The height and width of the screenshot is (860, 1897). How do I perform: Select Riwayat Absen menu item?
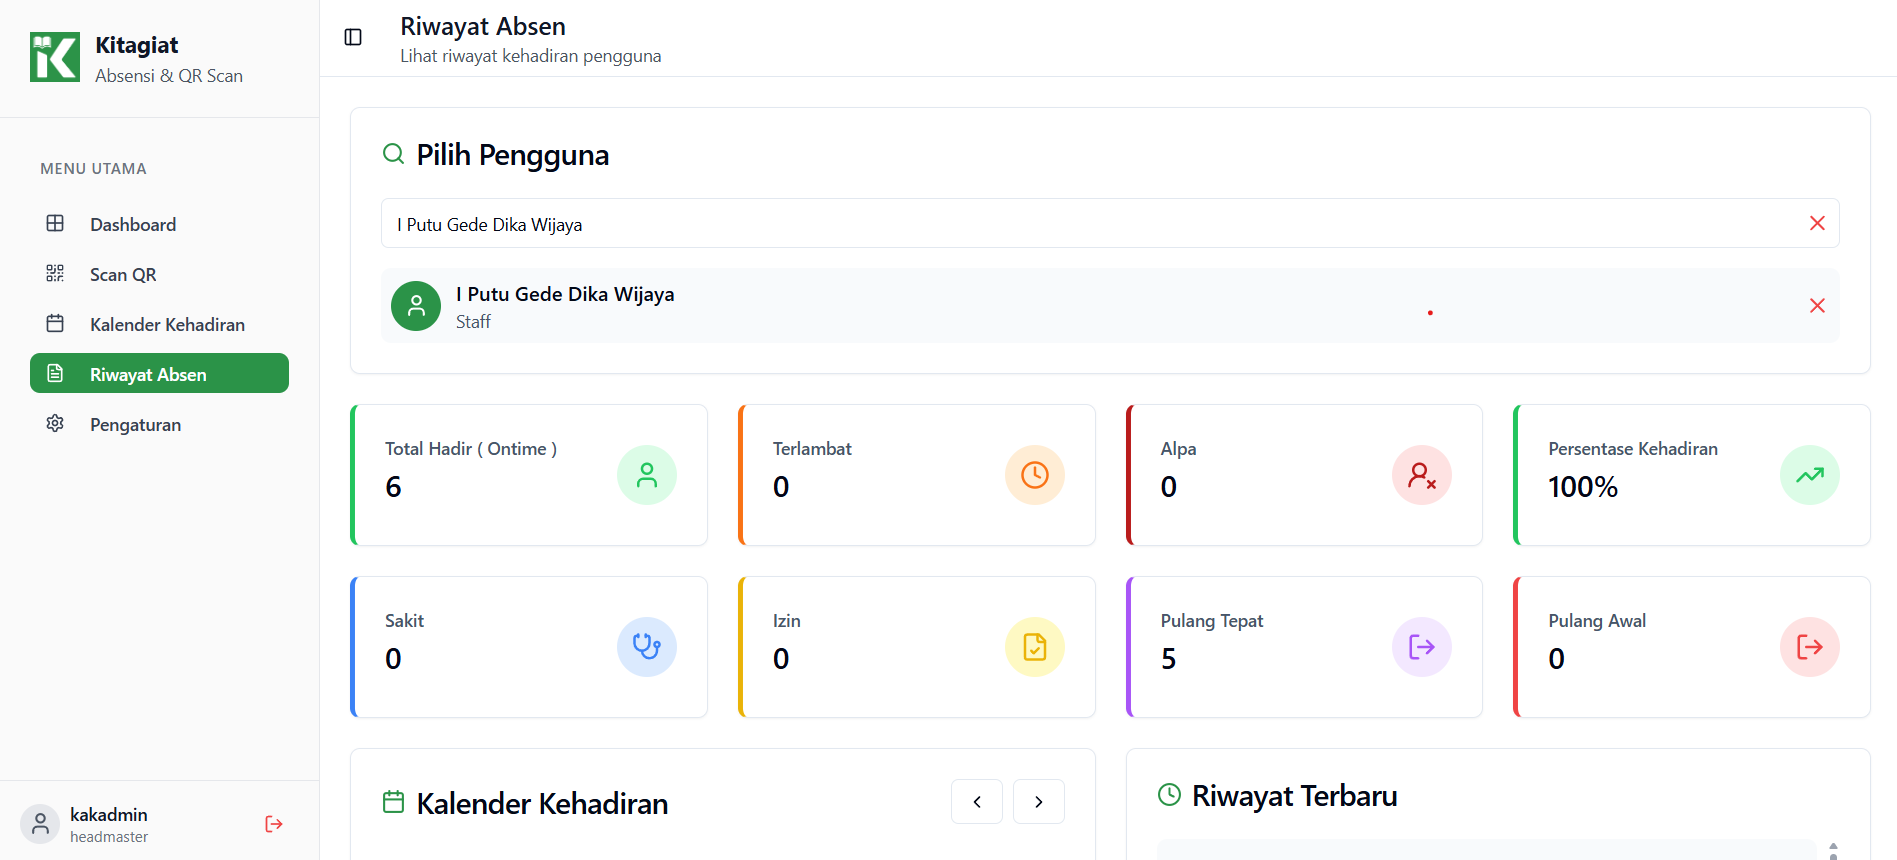click(x=159, y=374)
